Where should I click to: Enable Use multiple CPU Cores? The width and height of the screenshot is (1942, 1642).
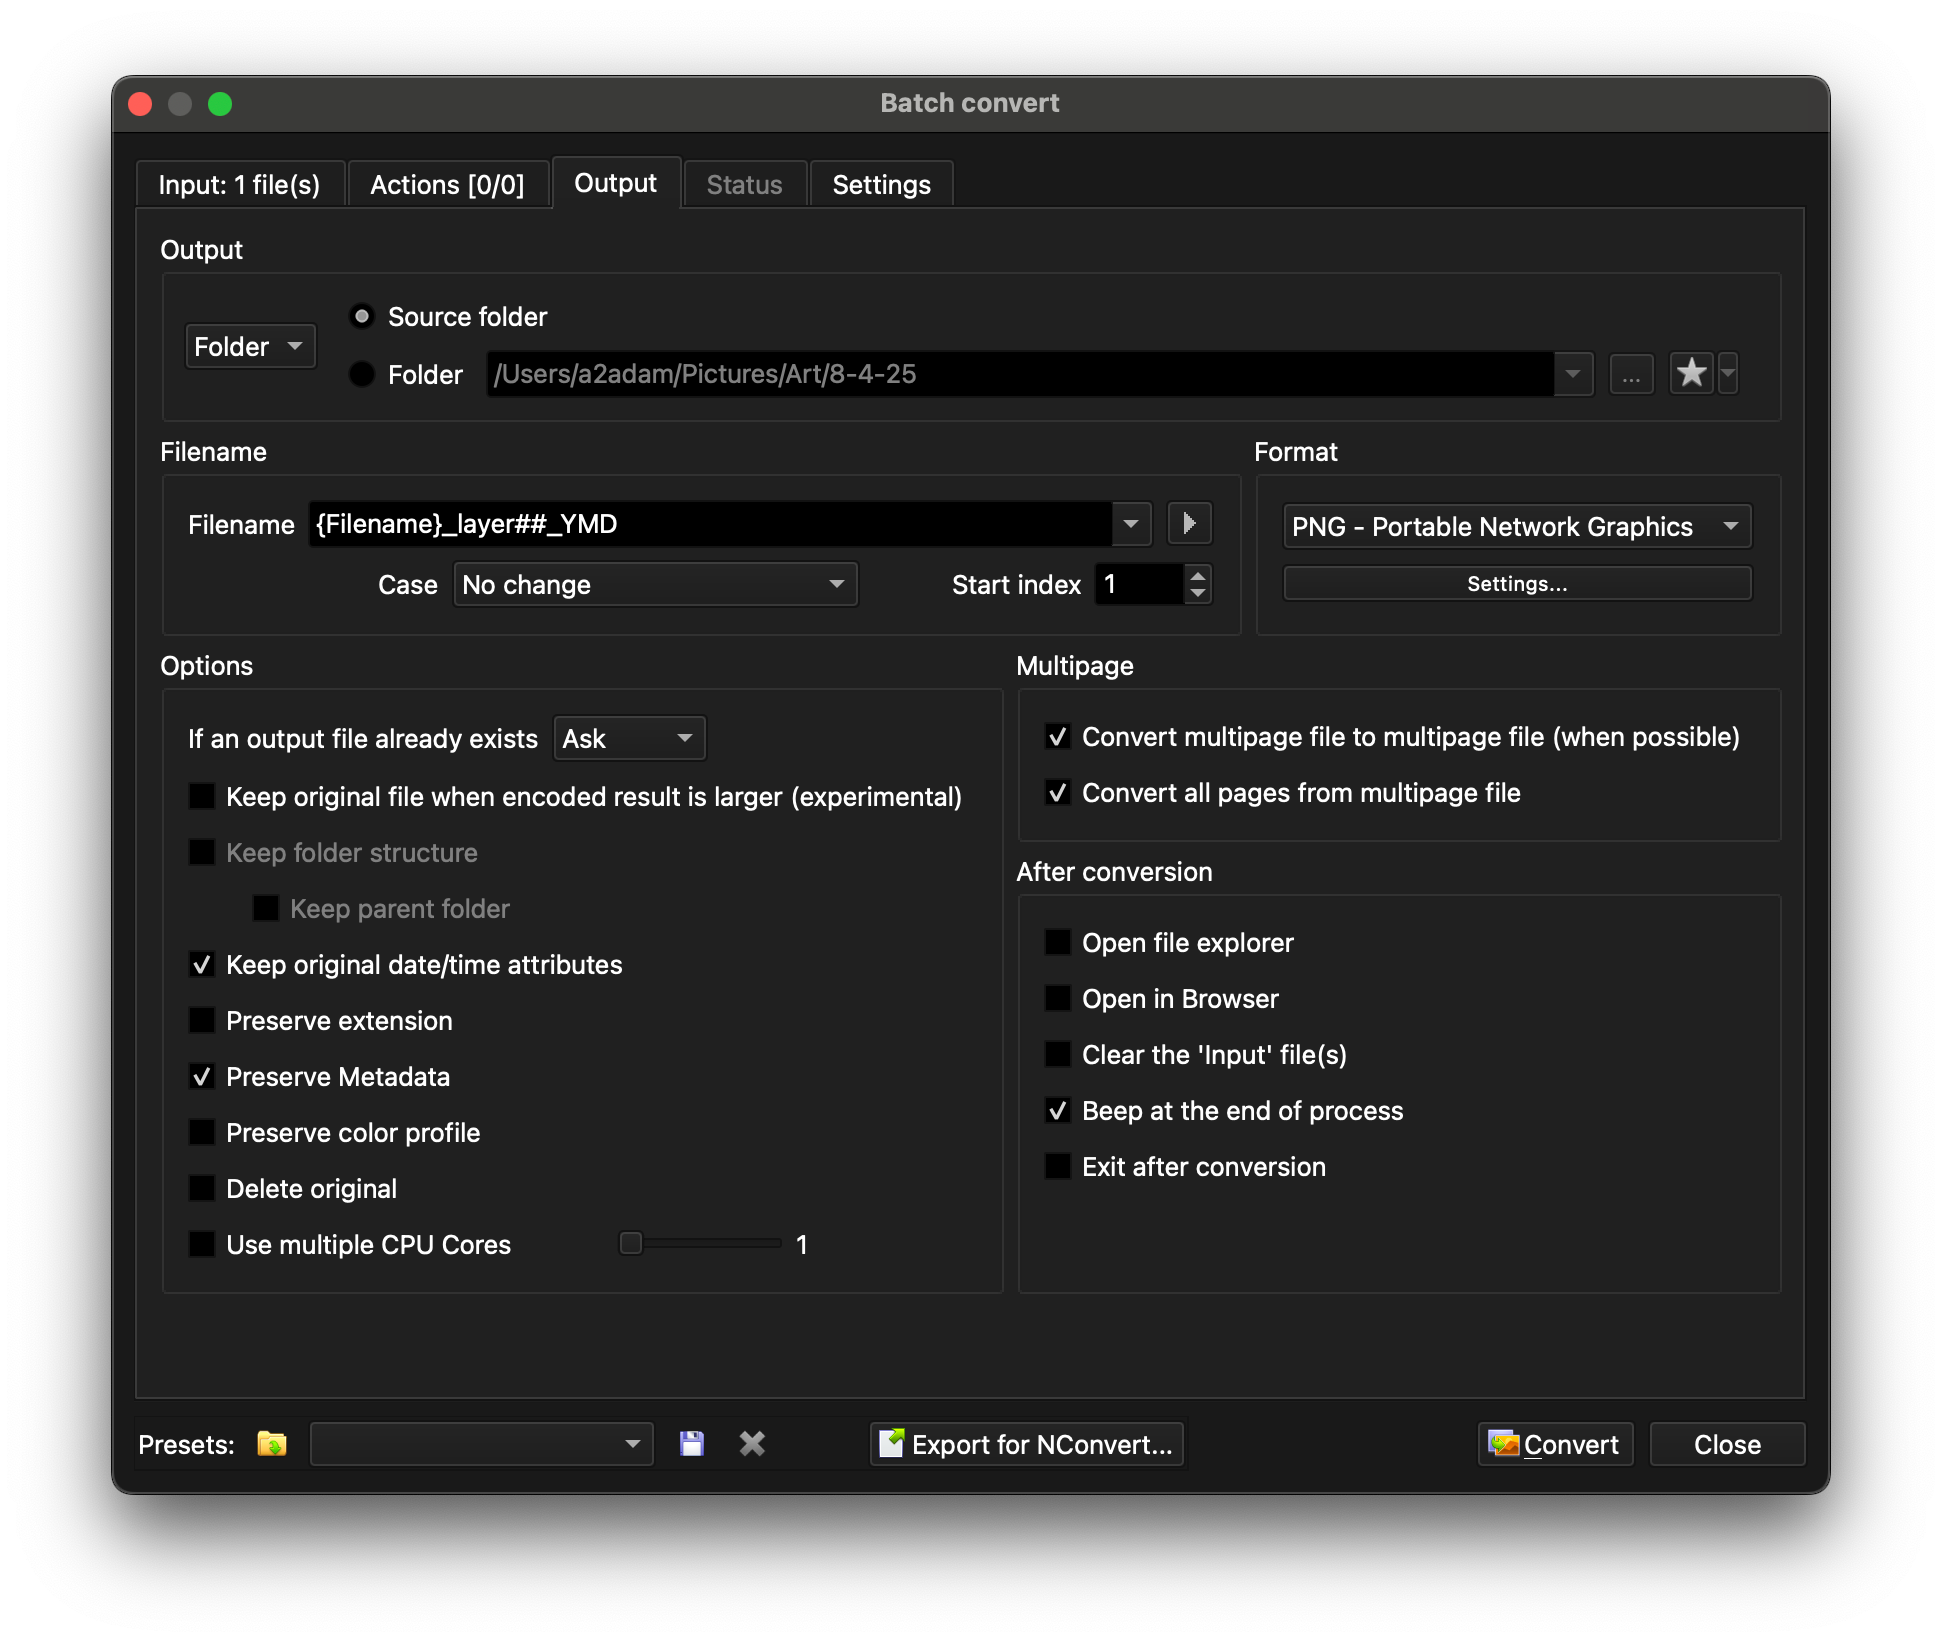coord(202,1245)
